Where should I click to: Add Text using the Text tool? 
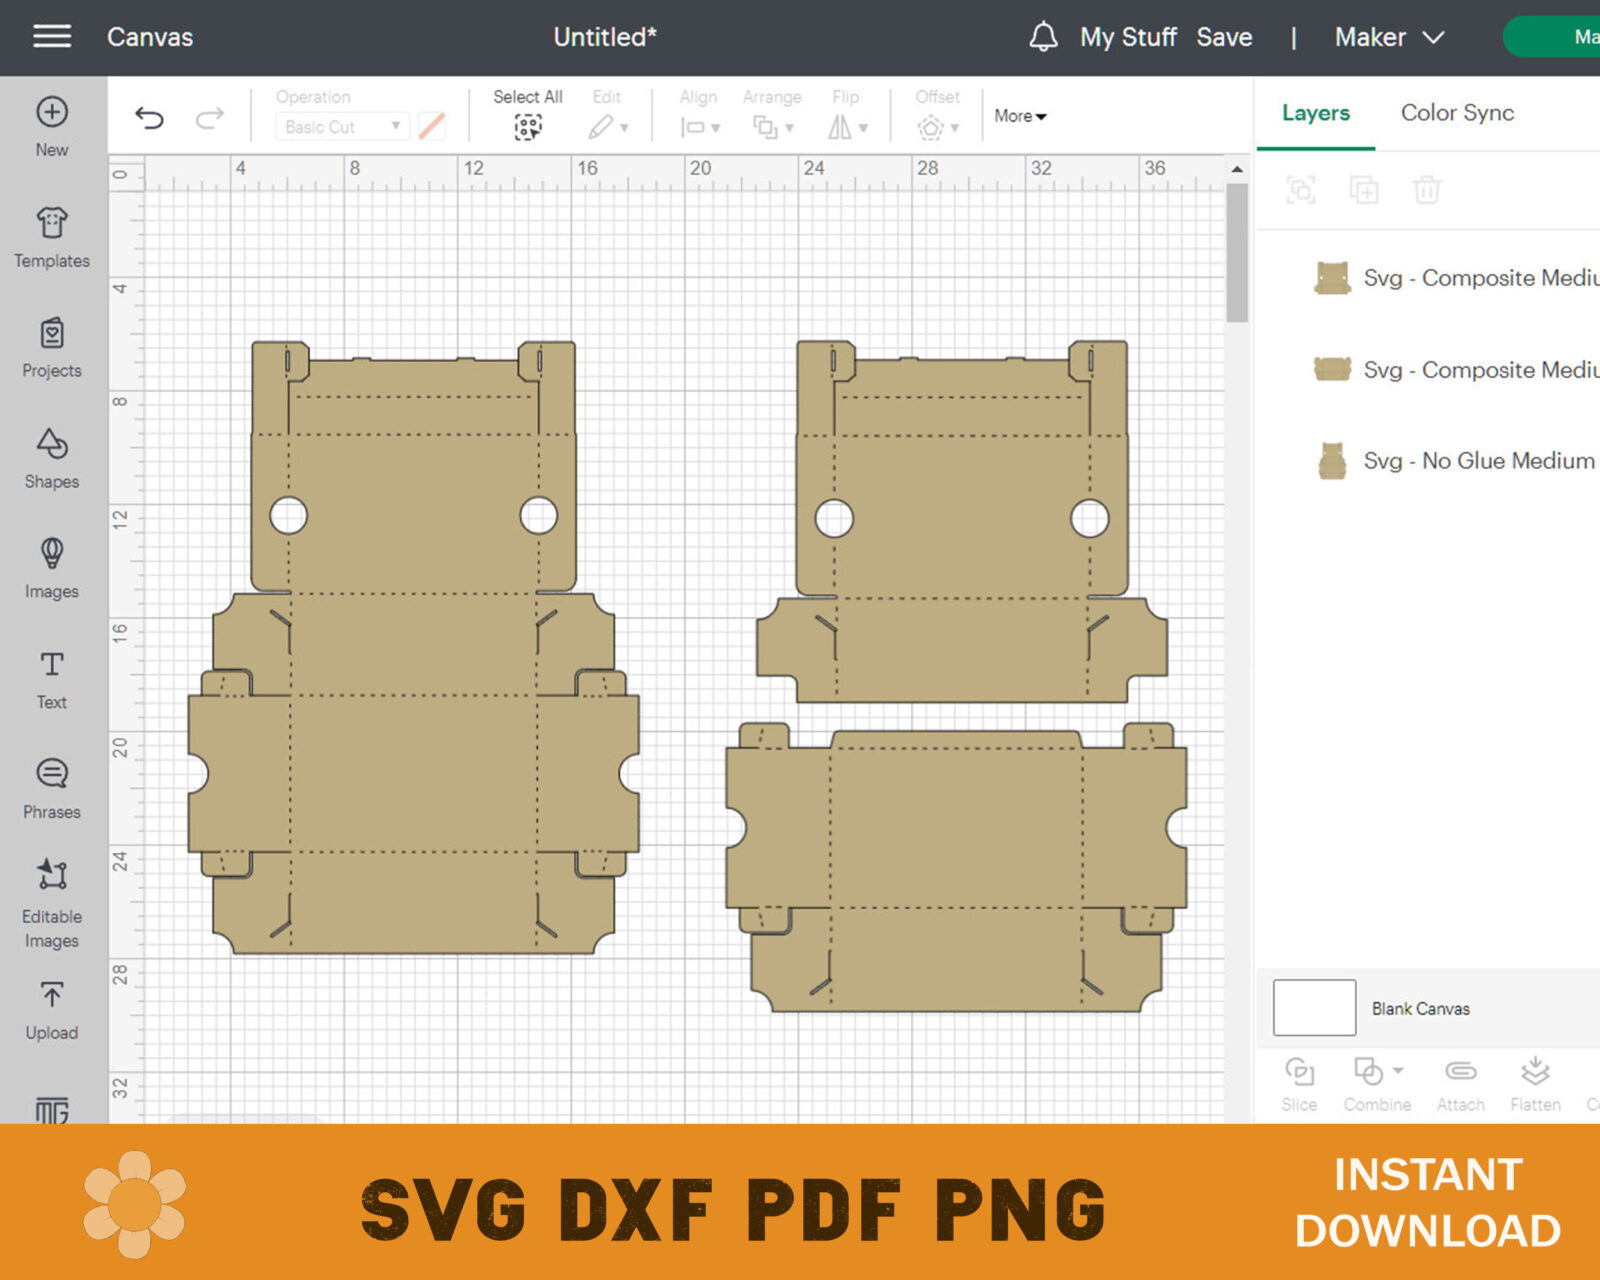[52, 680]
